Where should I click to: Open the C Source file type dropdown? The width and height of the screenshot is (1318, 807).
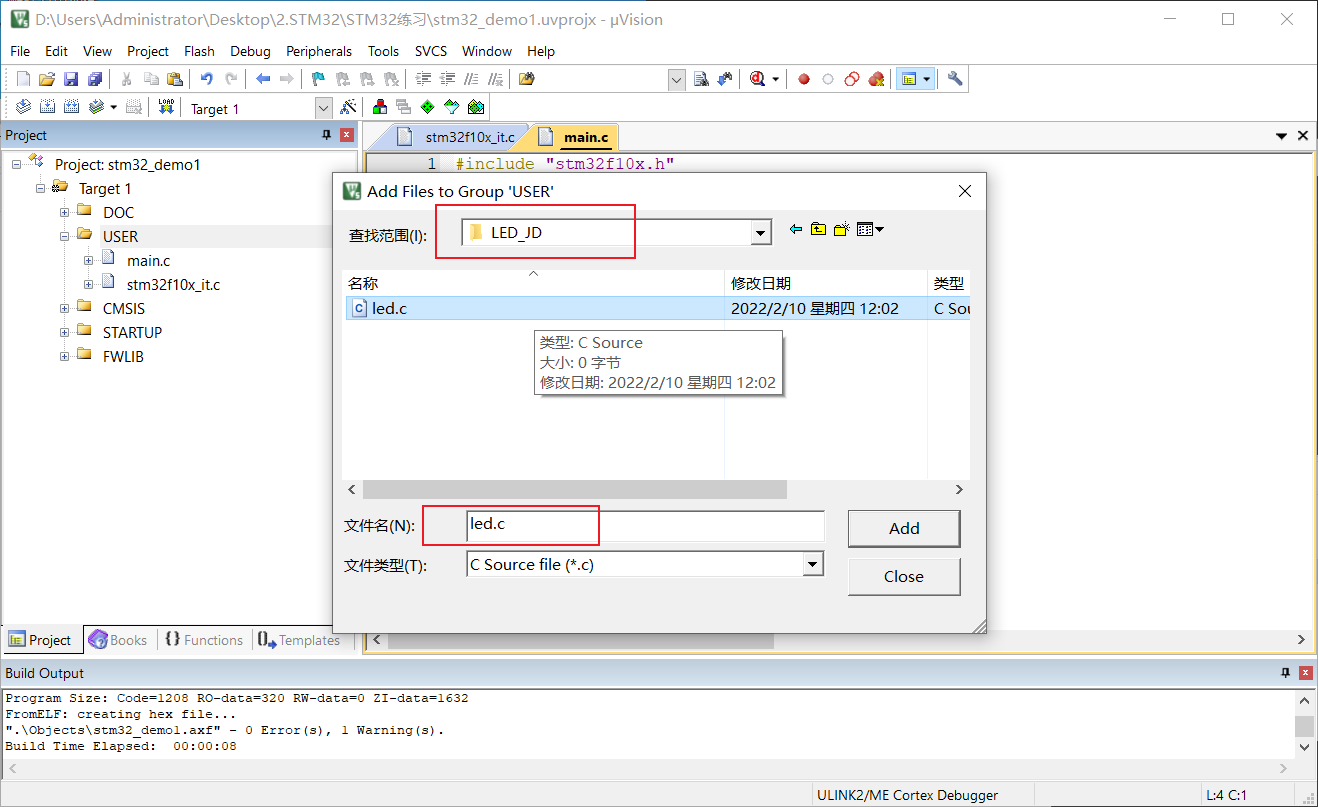[x=813, y=565]
